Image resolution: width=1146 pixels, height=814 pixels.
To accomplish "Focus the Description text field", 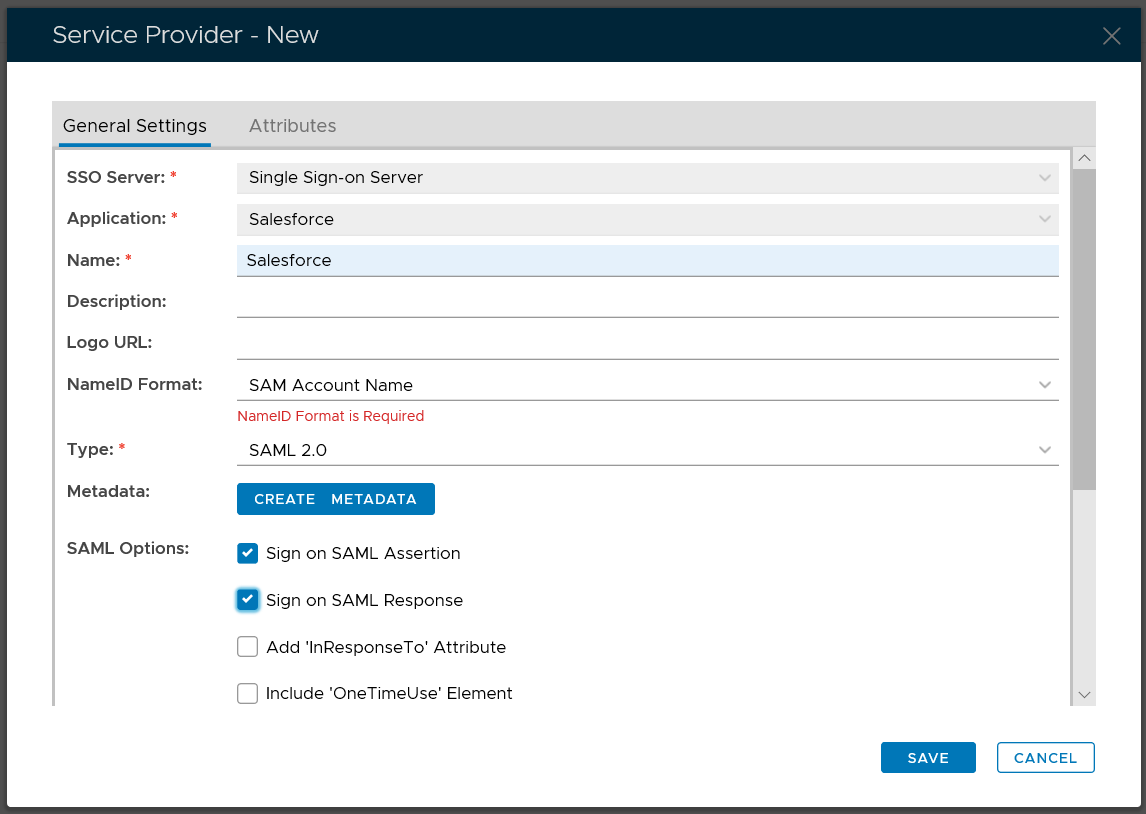I will click(647, 302).
